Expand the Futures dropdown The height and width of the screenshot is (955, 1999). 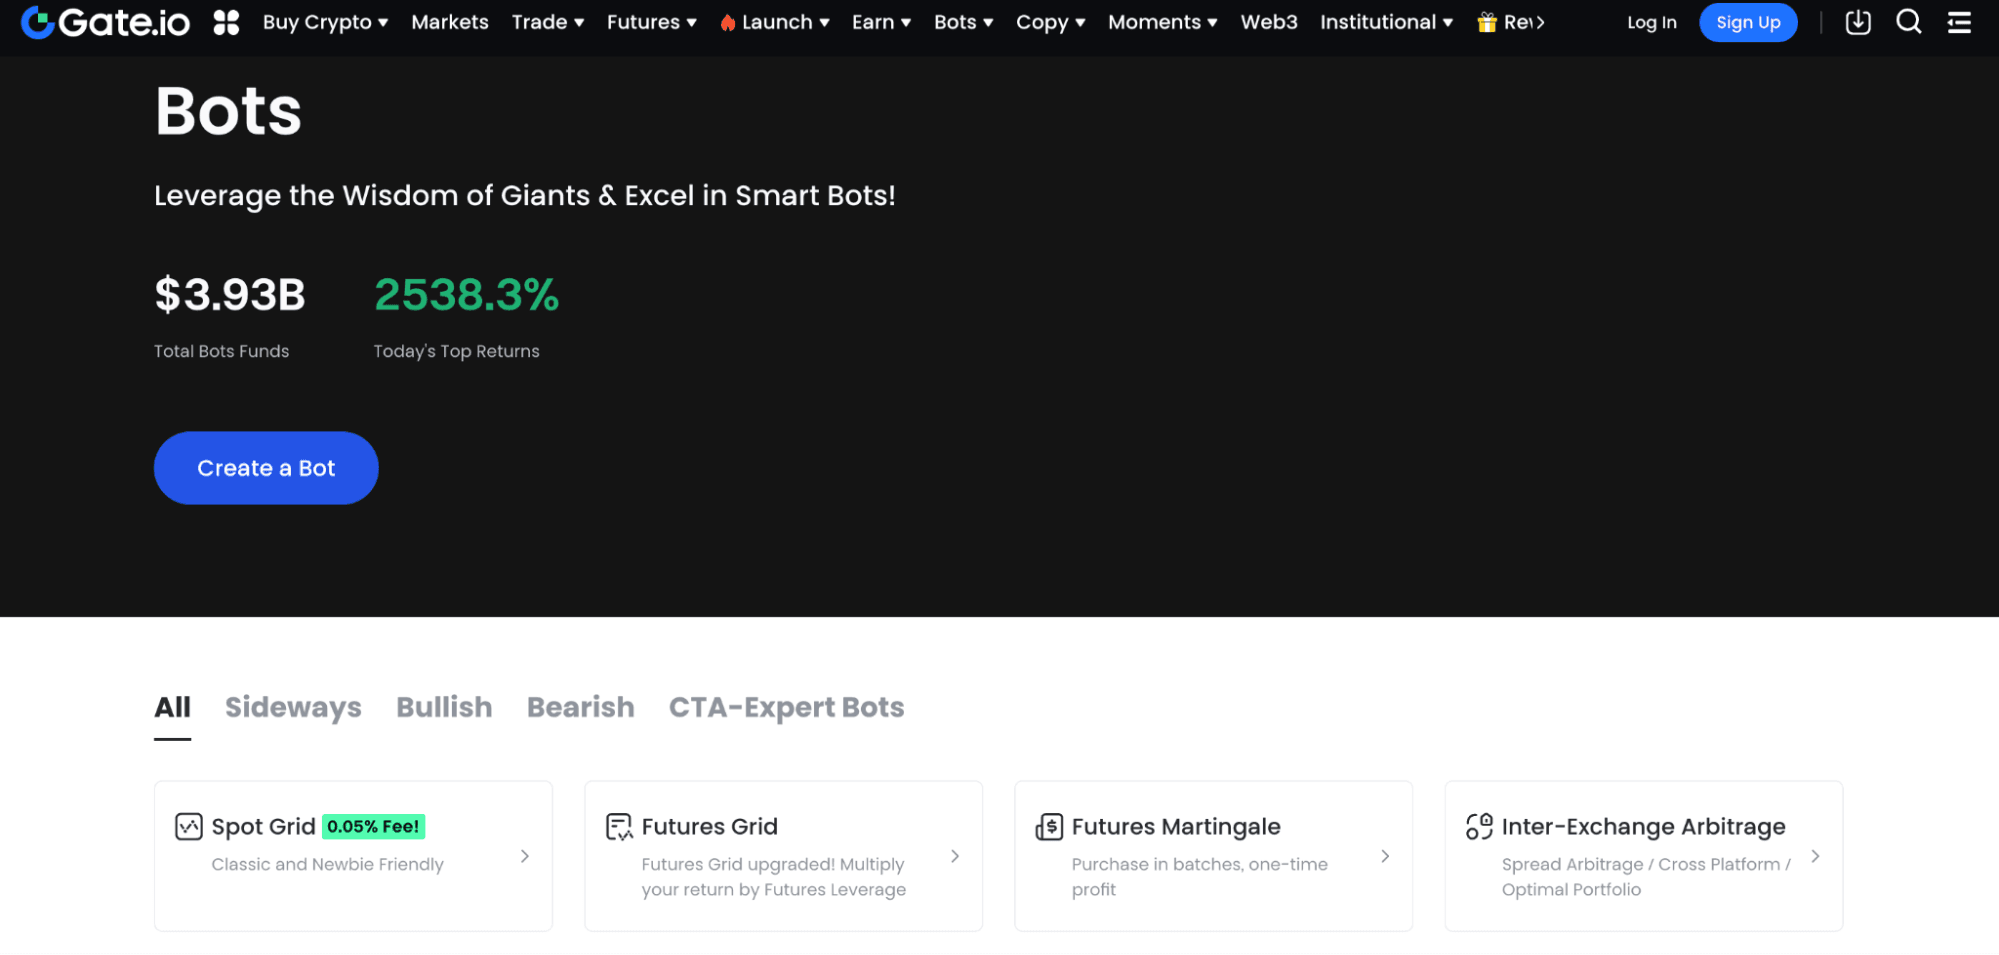coord(650,22)
